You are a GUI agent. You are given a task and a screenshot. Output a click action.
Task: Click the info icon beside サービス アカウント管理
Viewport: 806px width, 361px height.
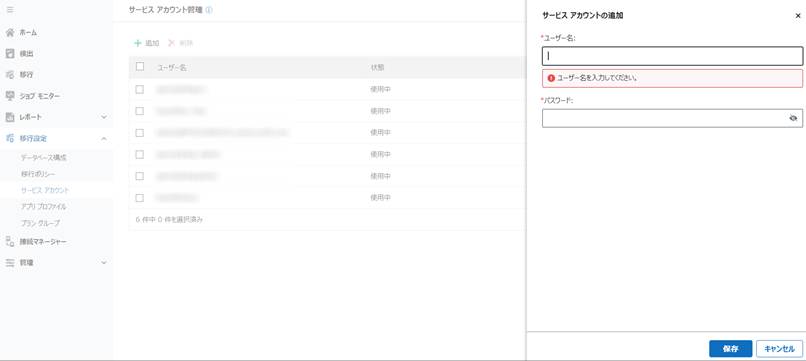209,10
